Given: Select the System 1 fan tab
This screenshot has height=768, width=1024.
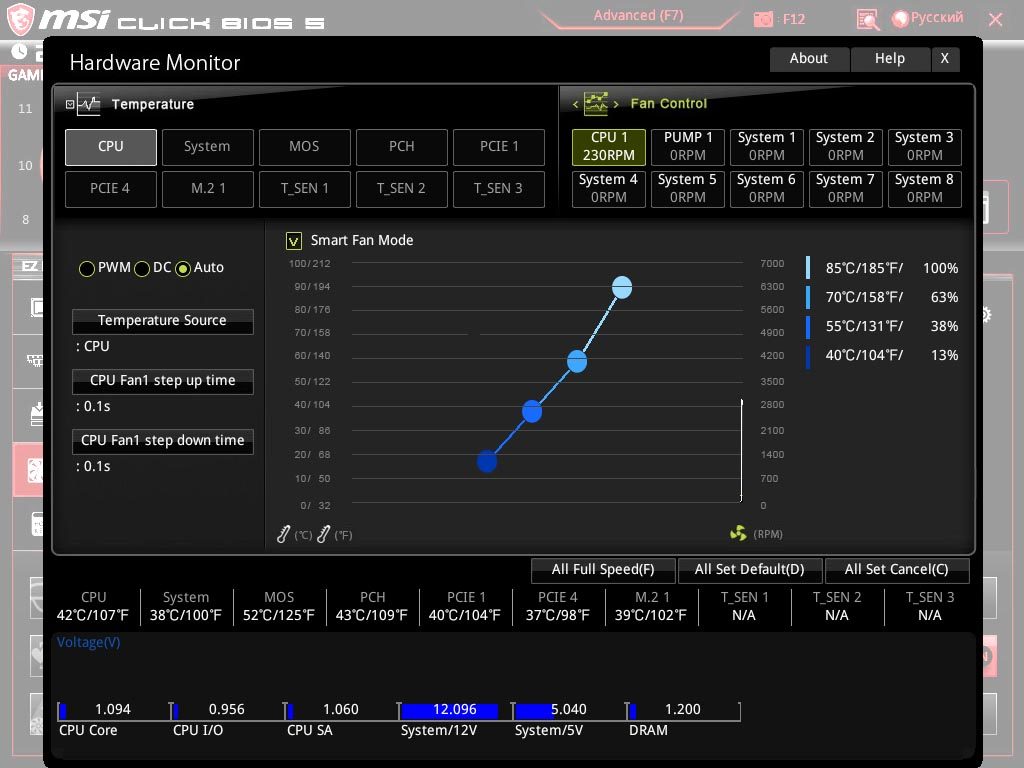Looking at the screenshot, I should tap(767, 147).
